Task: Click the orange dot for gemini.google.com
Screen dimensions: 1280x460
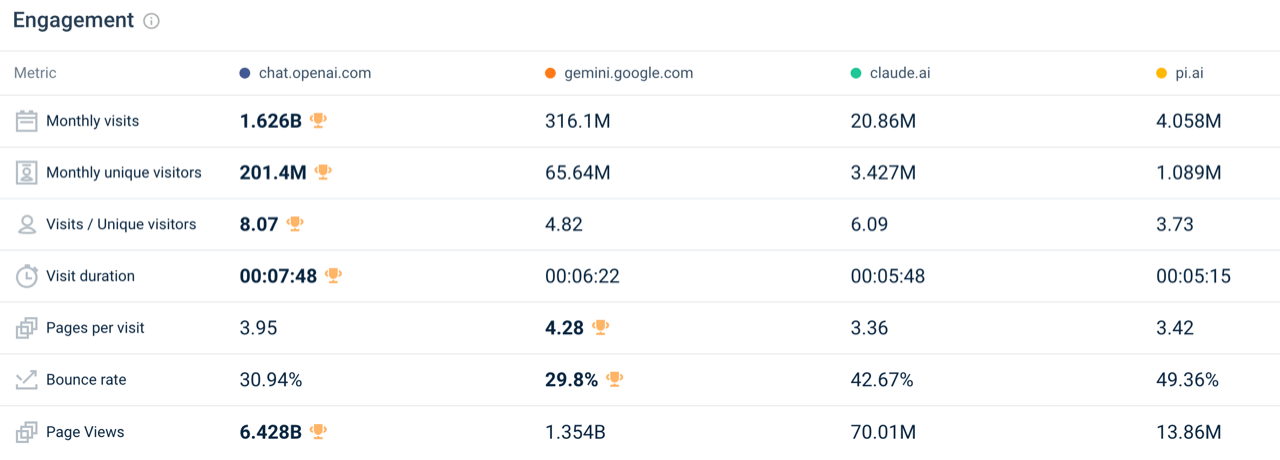Action: point(550,73)
